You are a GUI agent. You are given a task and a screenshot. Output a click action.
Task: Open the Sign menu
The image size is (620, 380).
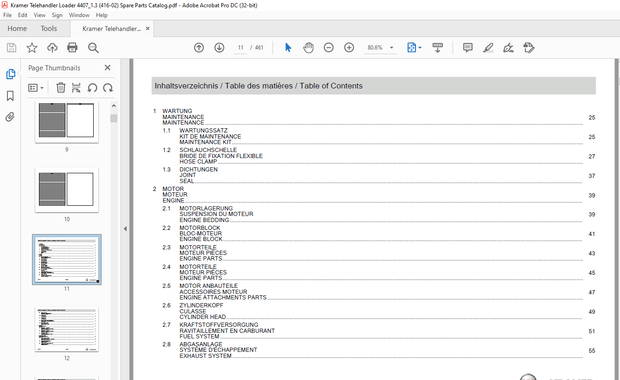click(x=57, y=15)
